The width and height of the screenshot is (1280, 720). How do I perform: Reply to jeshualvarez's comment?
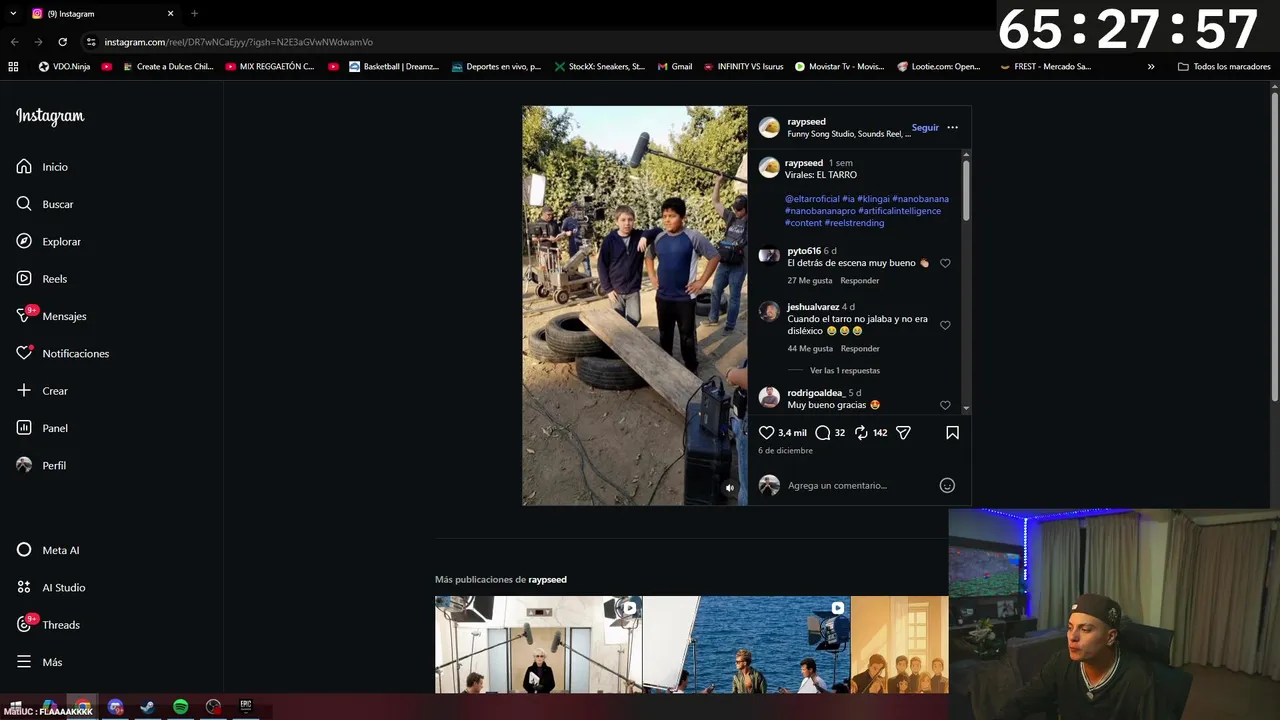[860, 349]
